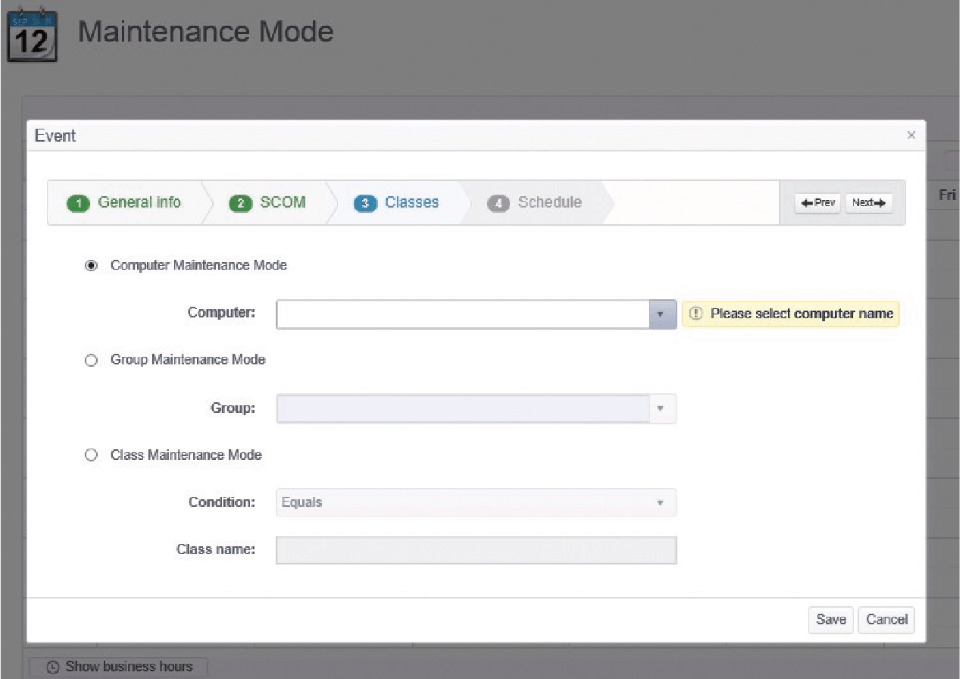Expand the Group dropdown list

[x=662, y=408]
